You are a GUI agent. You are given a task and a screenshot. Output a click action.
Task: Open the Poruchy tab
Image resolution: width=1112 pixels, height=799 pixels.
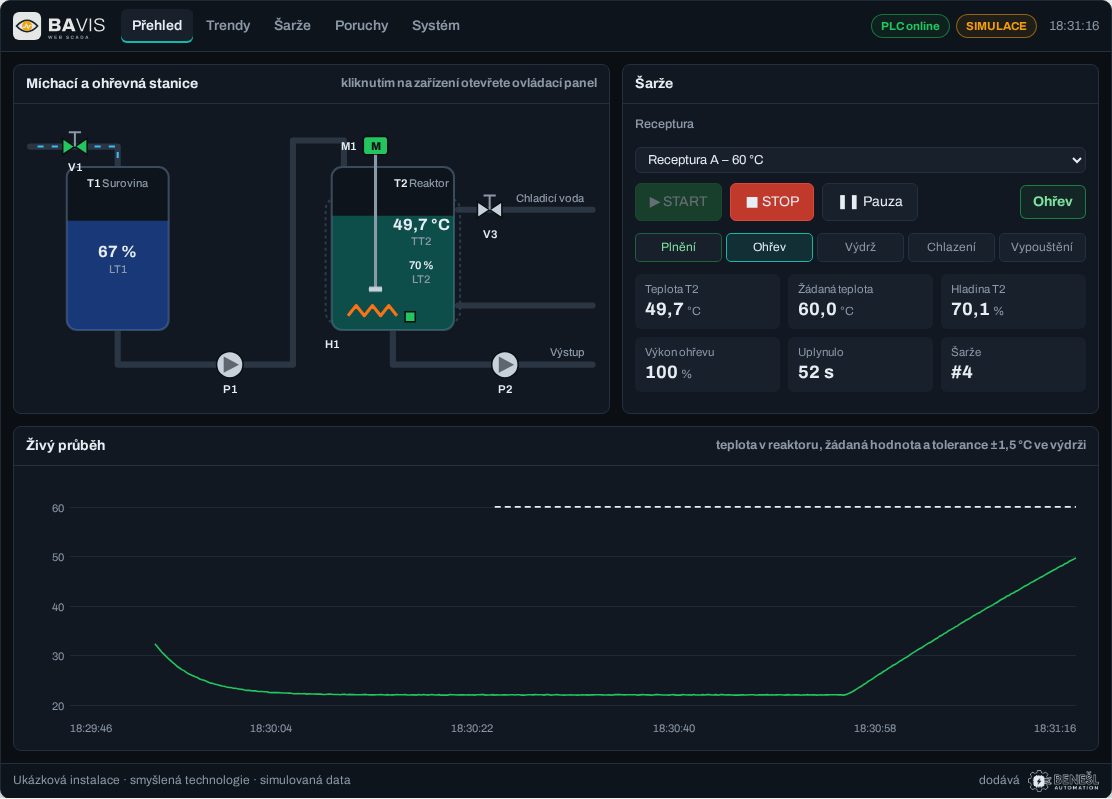pyautogui.click(x=361, y=26)
